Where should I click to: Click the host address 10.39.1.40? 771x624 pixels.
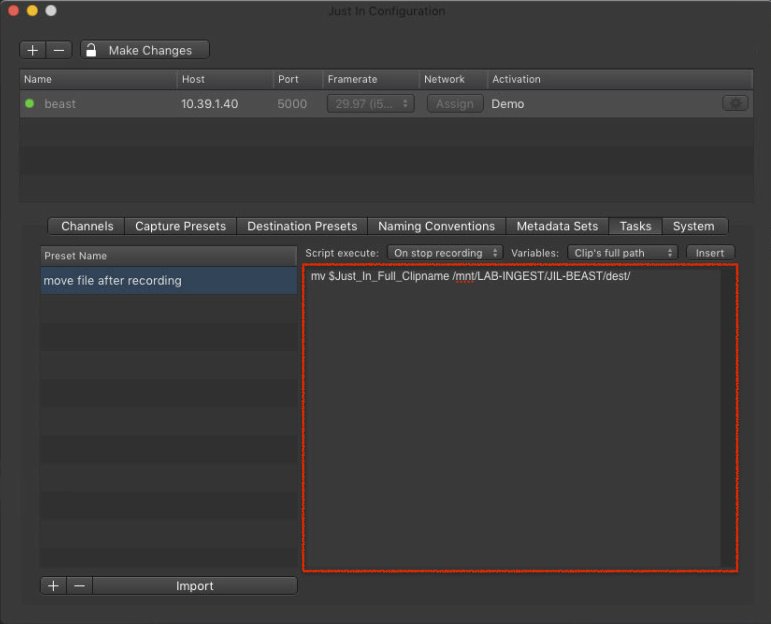[x=209, y=104]
